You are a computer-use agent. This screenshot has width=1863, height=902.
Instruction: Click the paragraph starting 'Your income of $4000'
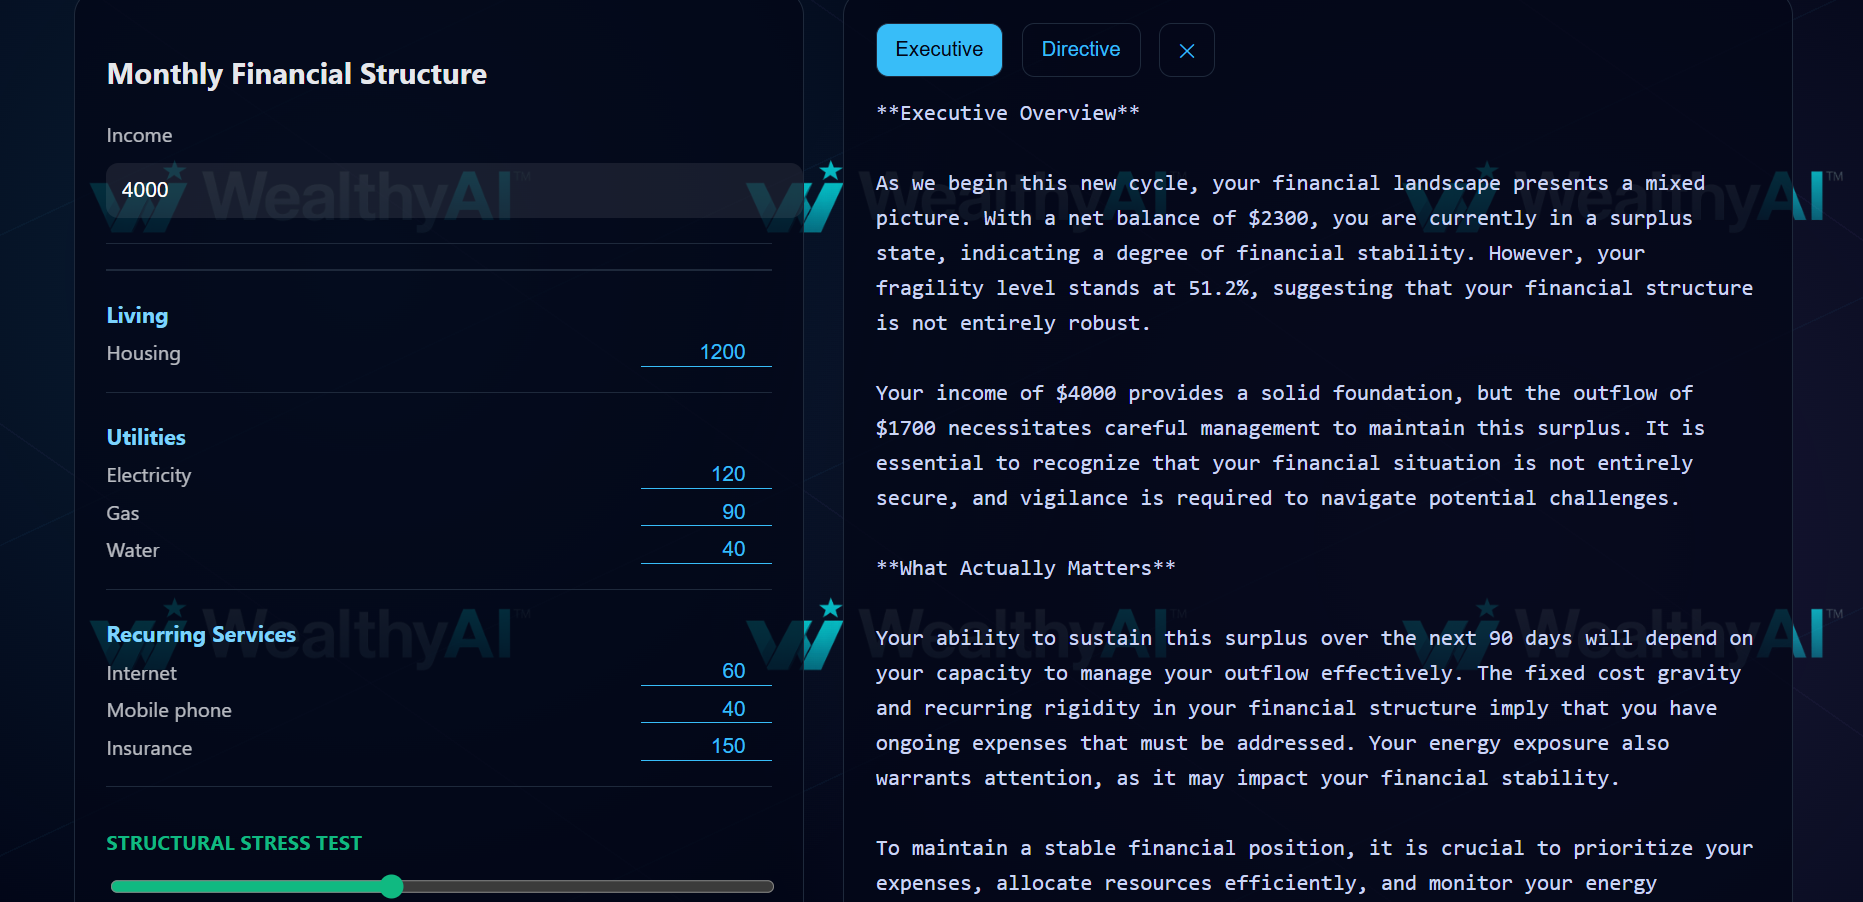click(x=1290, y=445)
